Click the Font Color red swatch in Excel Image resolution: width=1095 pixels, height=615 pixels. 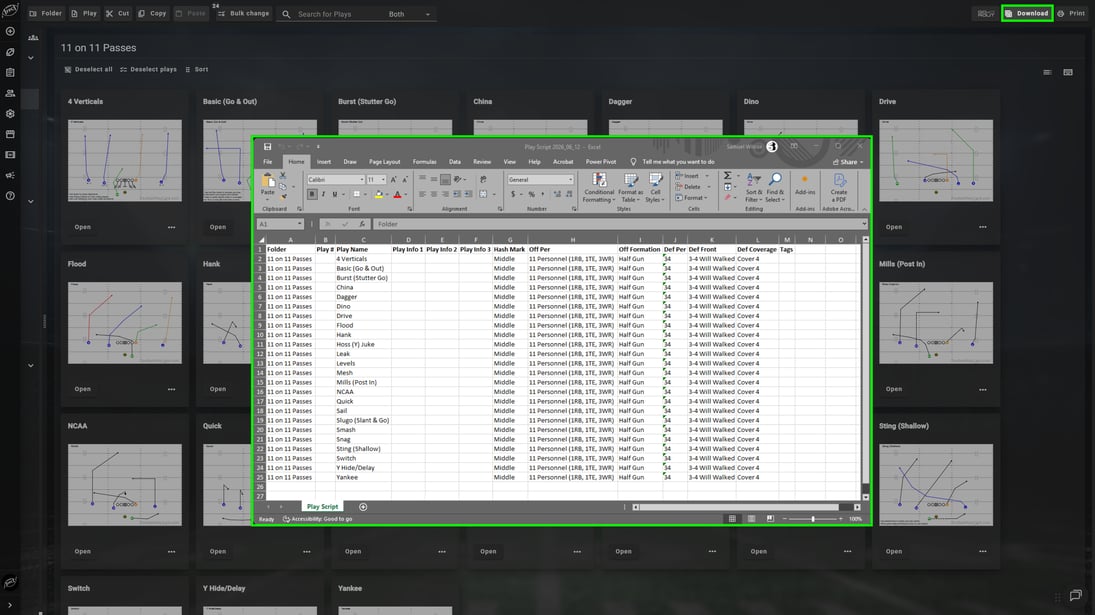397,195
